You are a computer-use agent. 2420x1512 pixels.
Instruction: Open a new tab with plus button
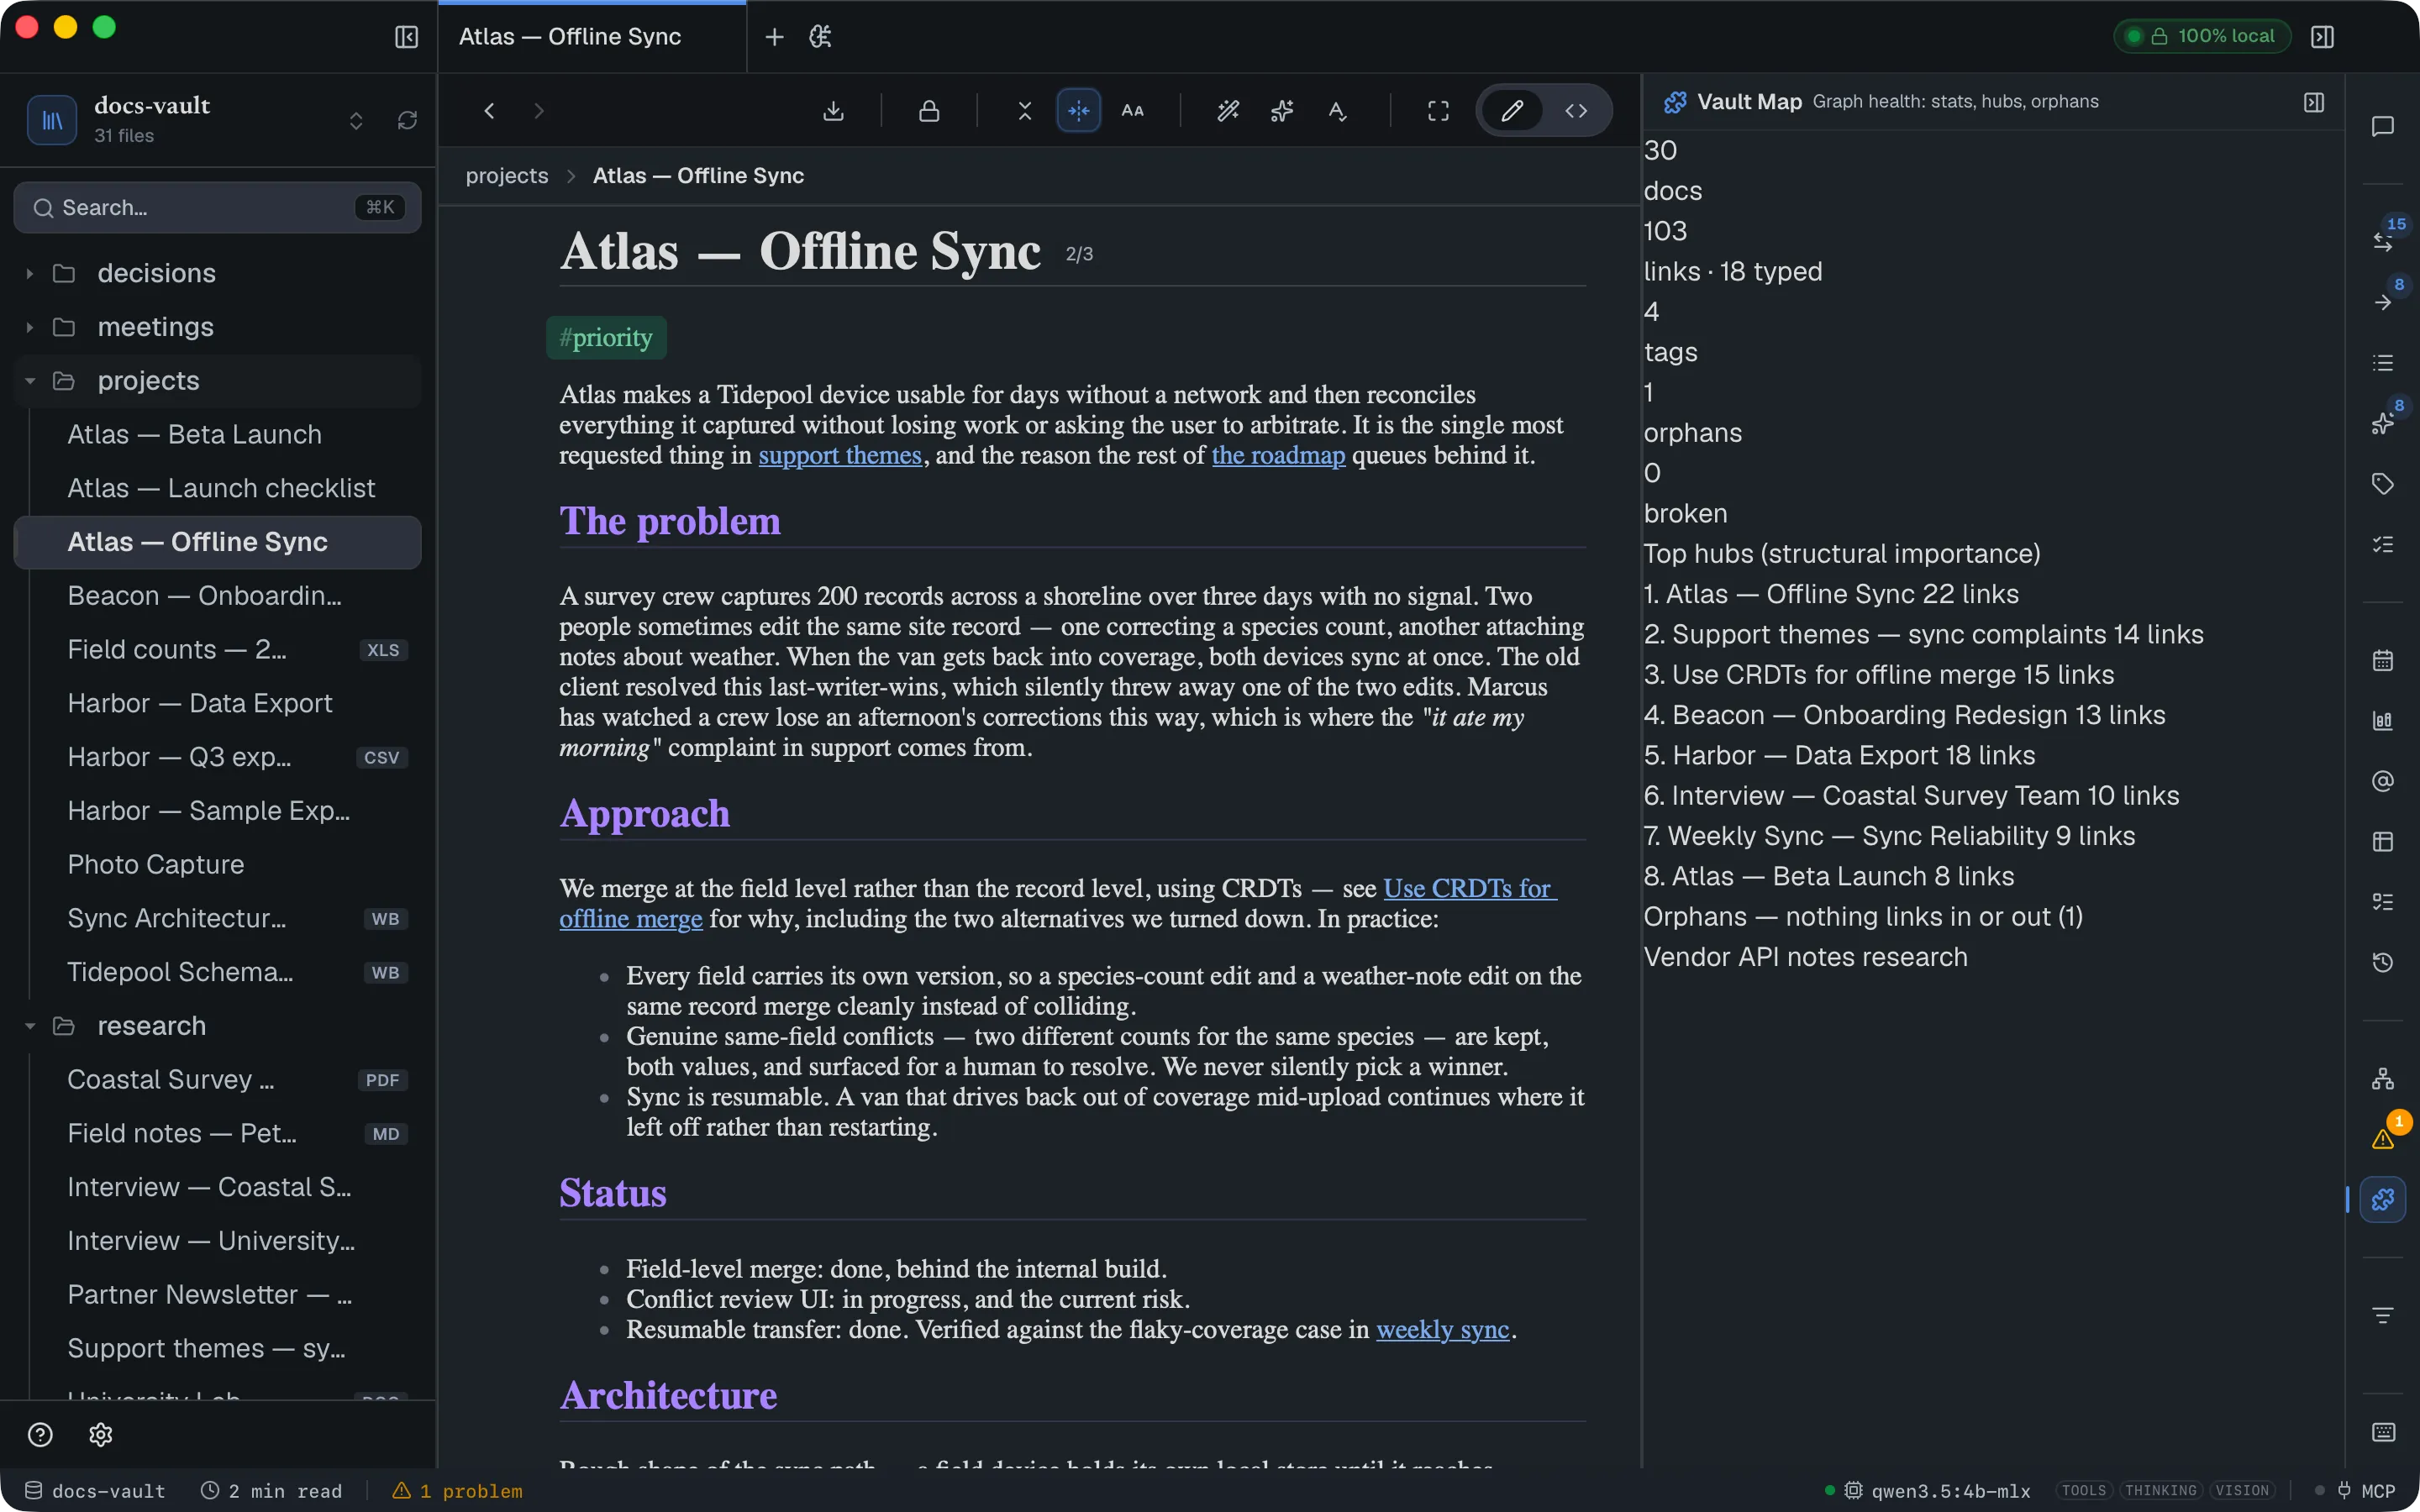(774, 37)
